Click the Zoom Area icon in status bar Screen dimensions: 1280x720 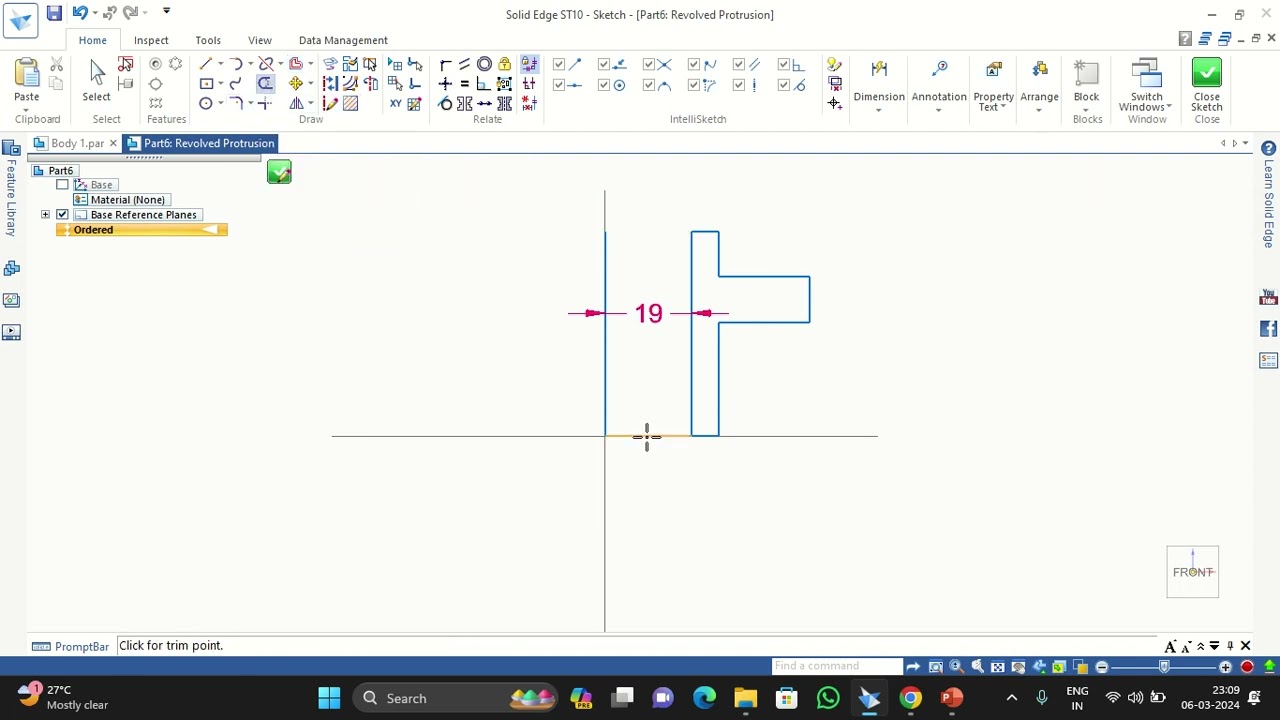coord(936,667)
